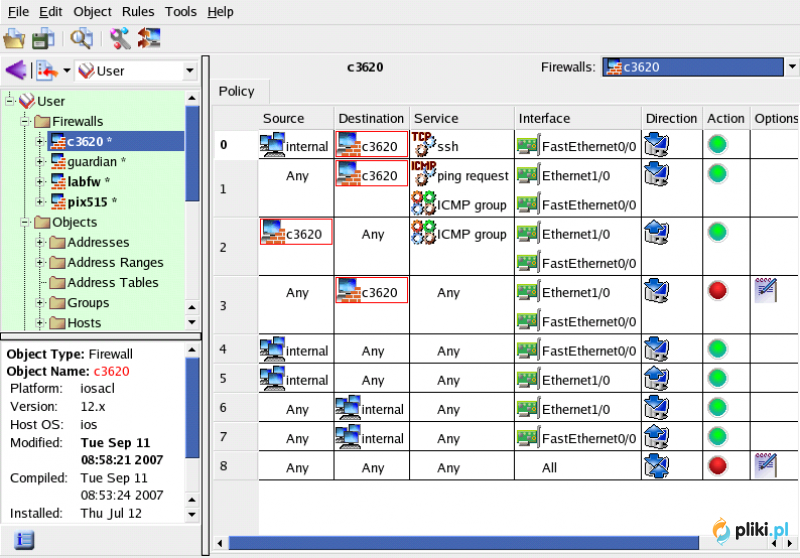Expand the labfw firewall node

(x=40, y=182)
